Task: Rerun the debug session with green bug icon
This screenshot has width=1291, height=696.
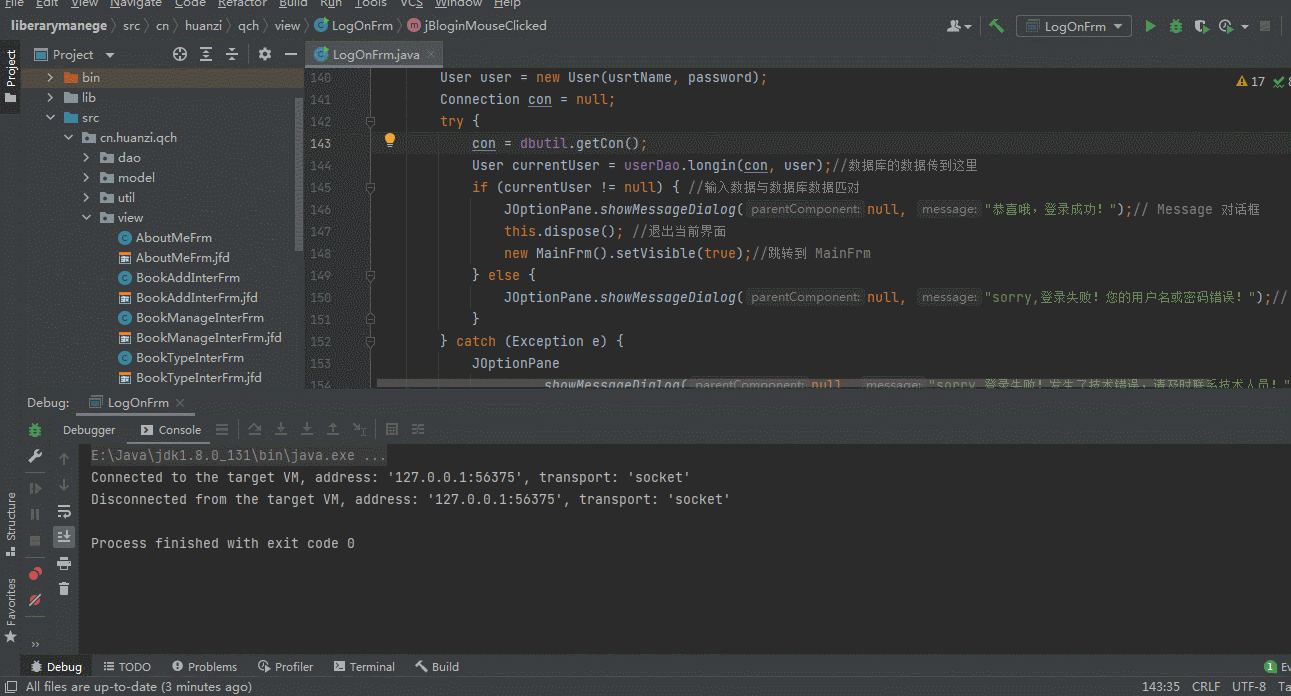Action: coord(34,431)
